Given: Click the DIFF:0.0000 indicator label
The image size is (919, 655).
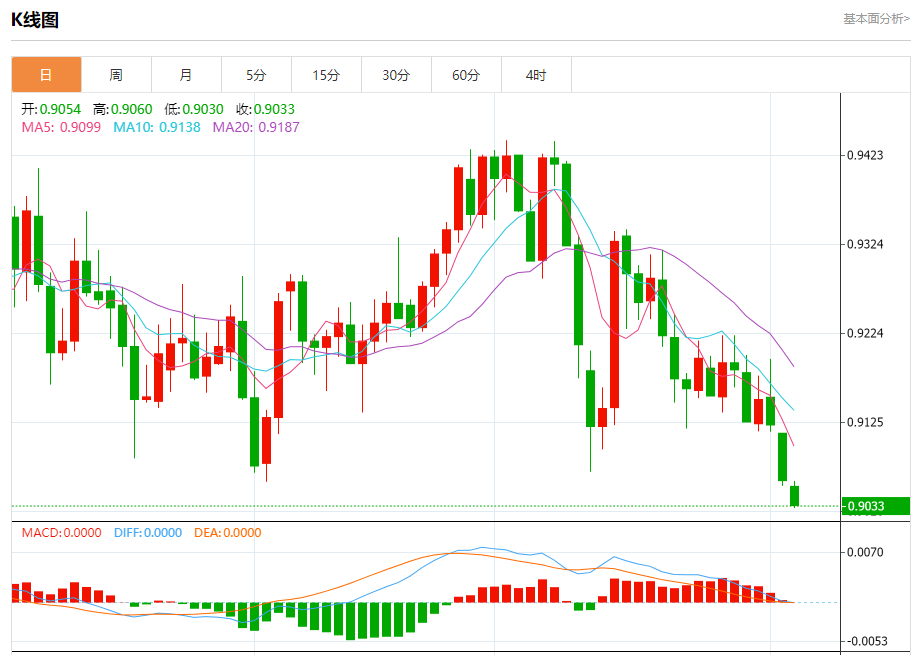Looking at the screenshot, I should 148,533.
